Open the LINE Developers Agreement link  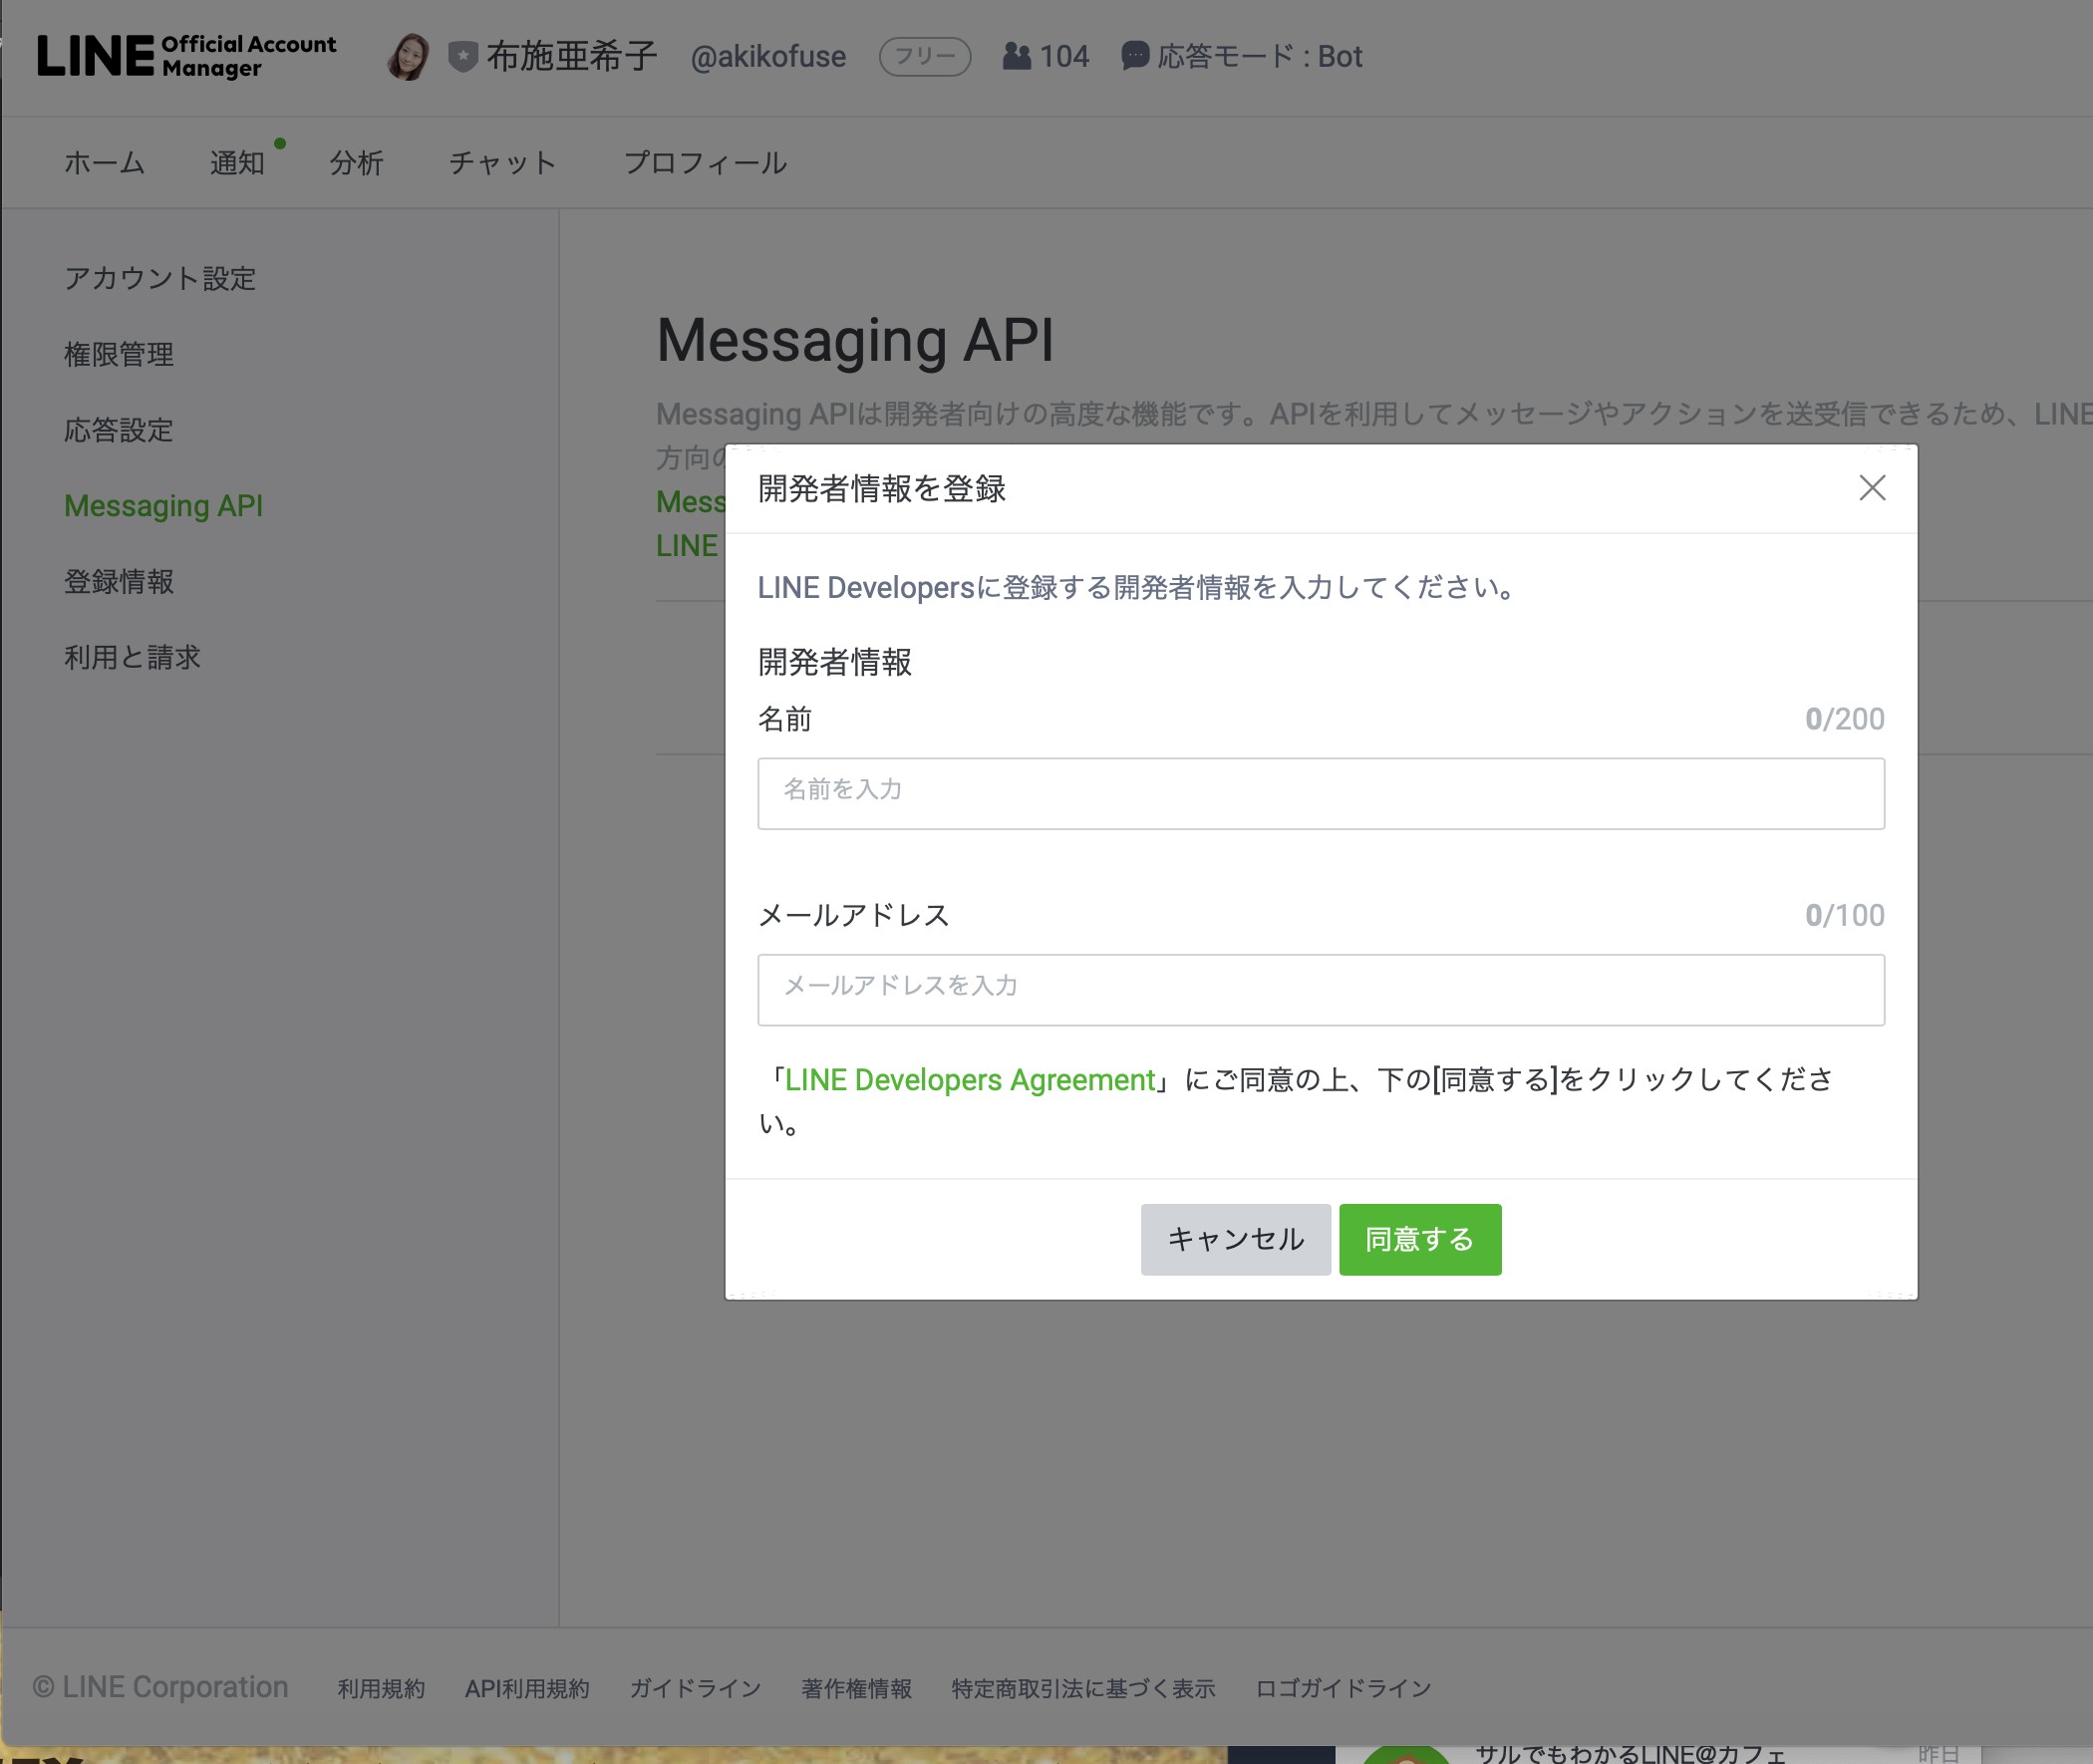970,1080
